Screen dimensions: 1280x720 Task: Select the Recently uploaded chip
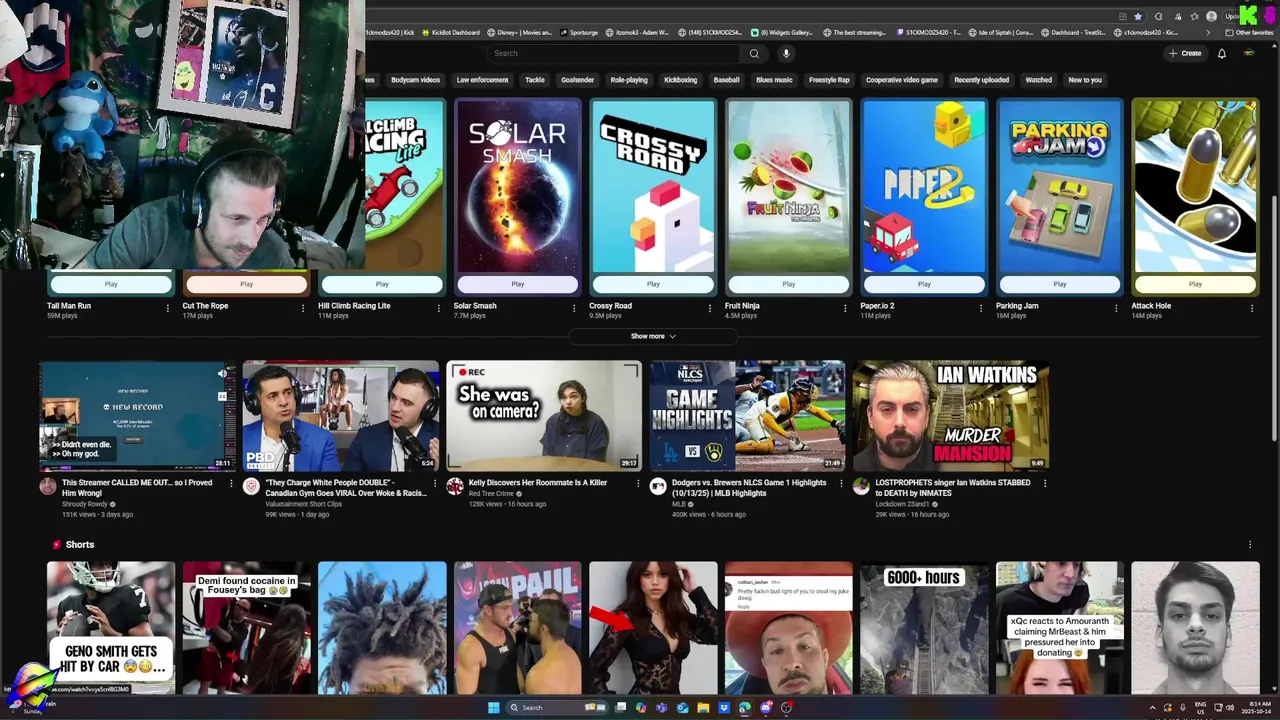coord(981,80)
